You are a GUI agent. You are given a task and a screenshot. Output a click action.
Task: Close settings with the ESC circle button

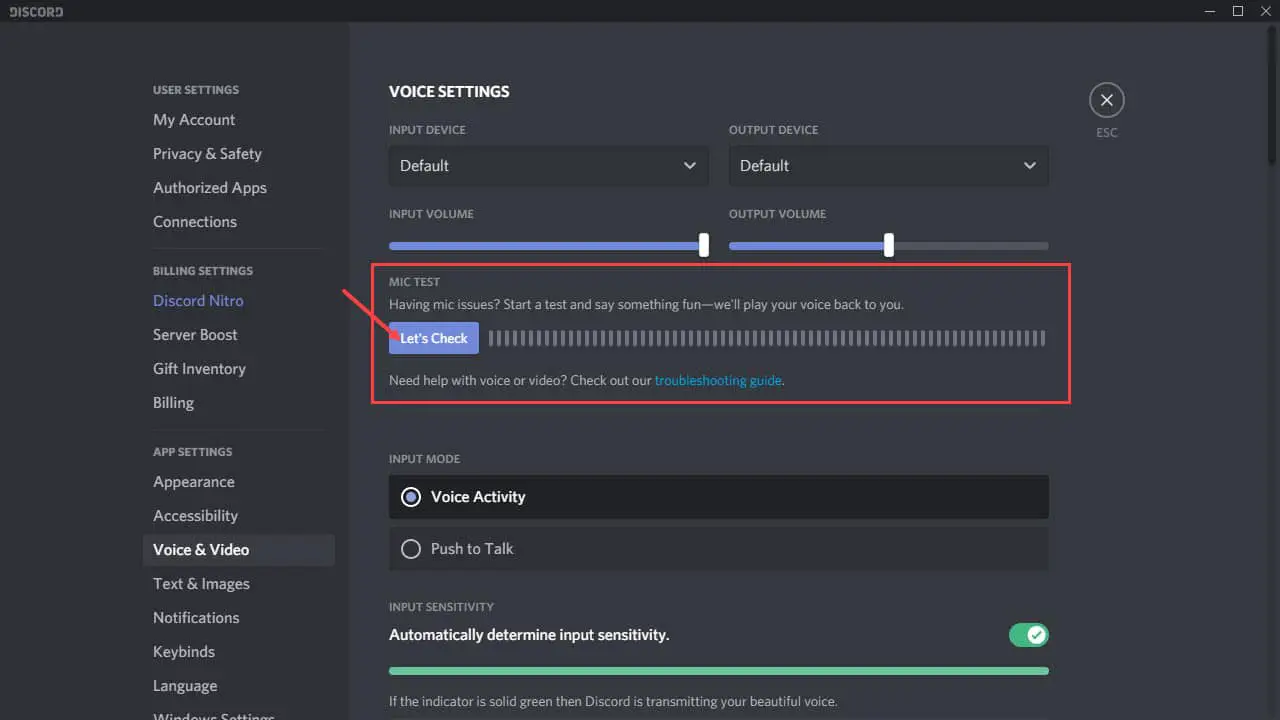coord(1106,100)
